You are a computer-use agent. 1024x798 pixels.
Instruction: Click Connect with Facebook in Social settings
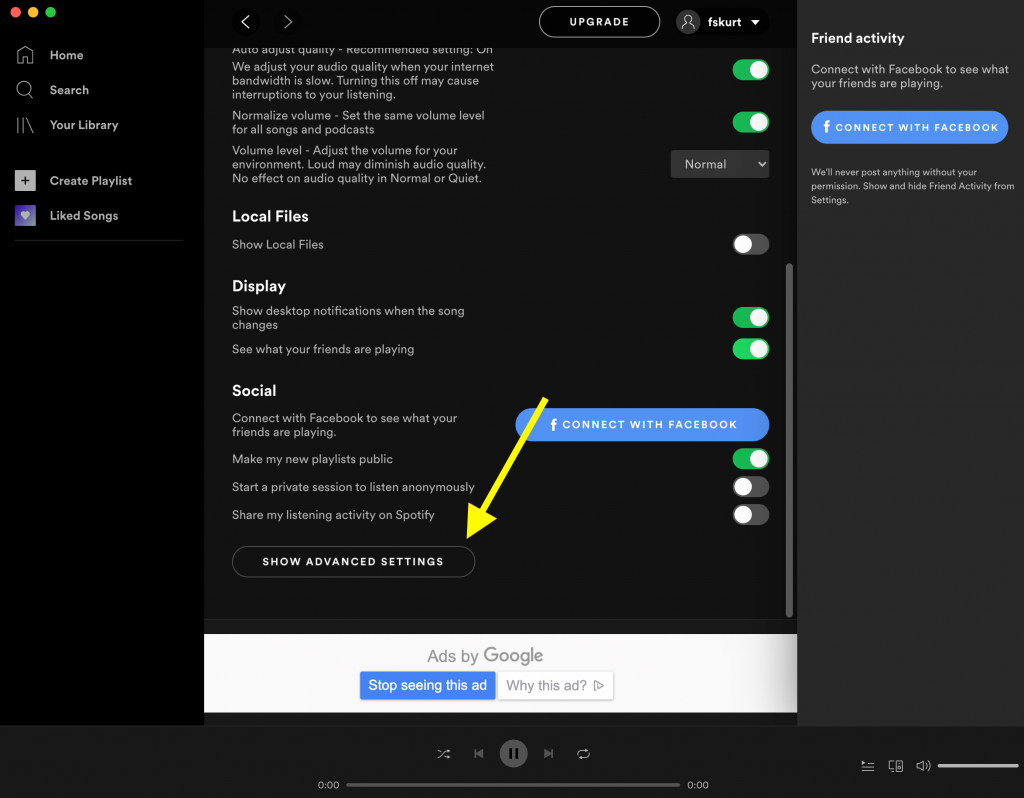coord(642,424)
